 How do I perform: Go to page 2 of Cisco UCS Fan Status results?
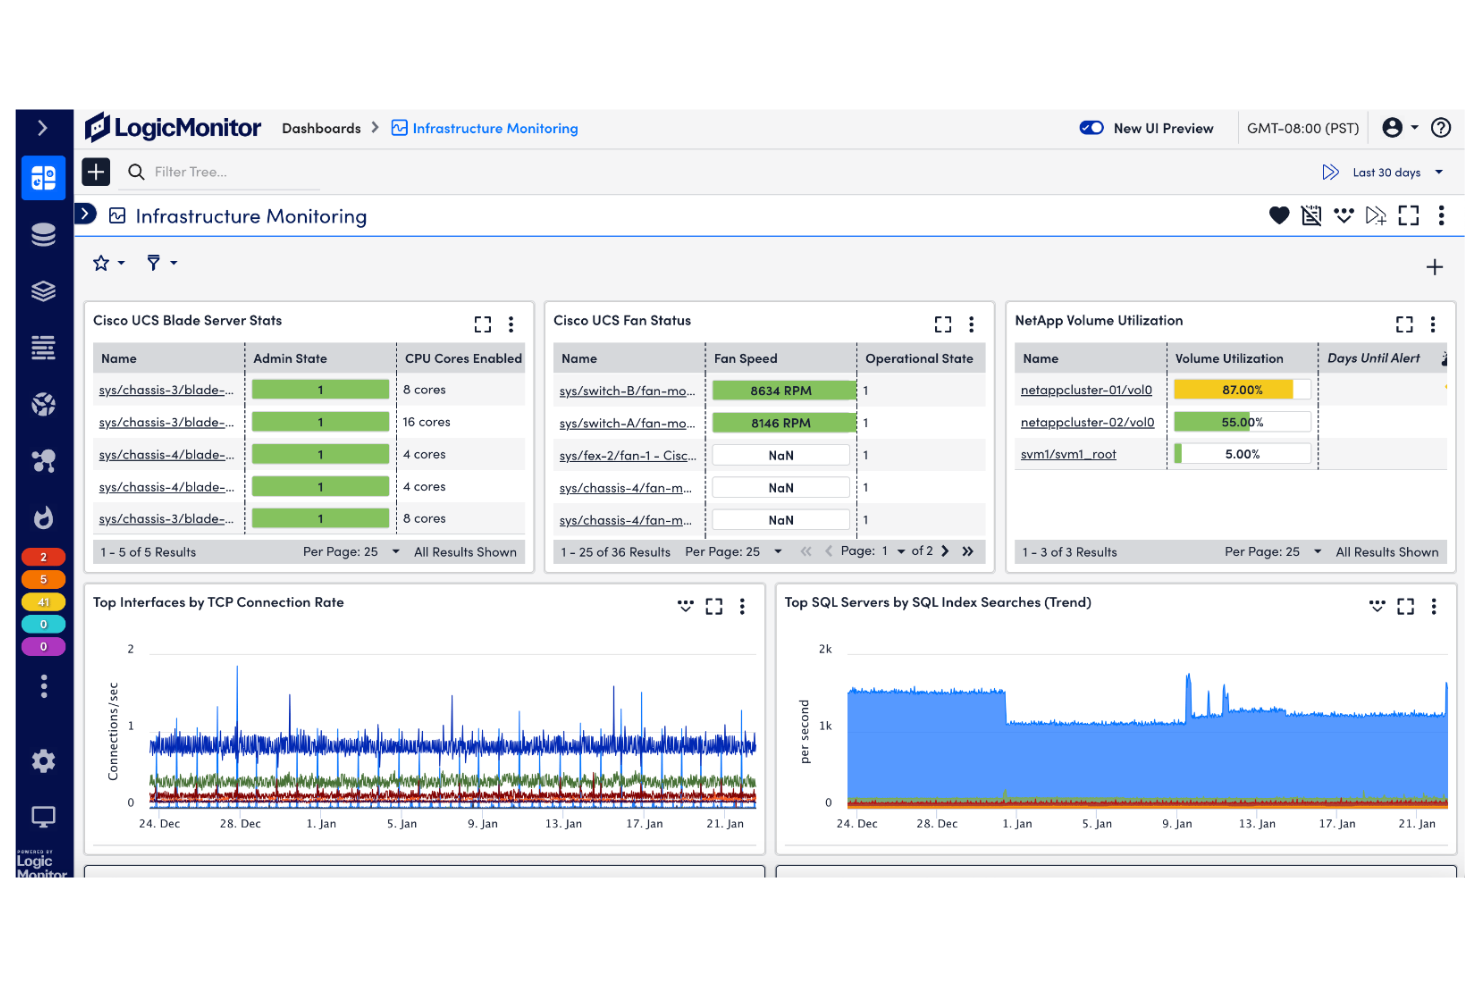945,551
